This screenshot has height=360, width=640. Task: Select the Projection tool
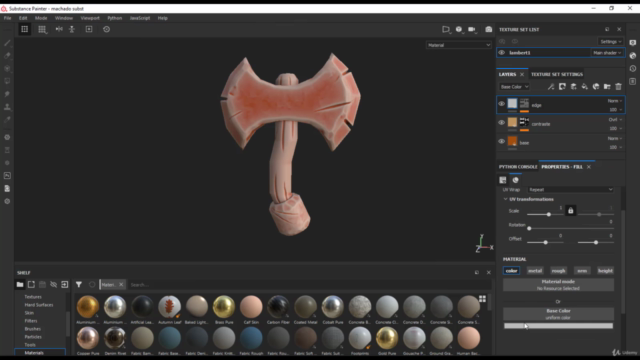click(7, 68)
